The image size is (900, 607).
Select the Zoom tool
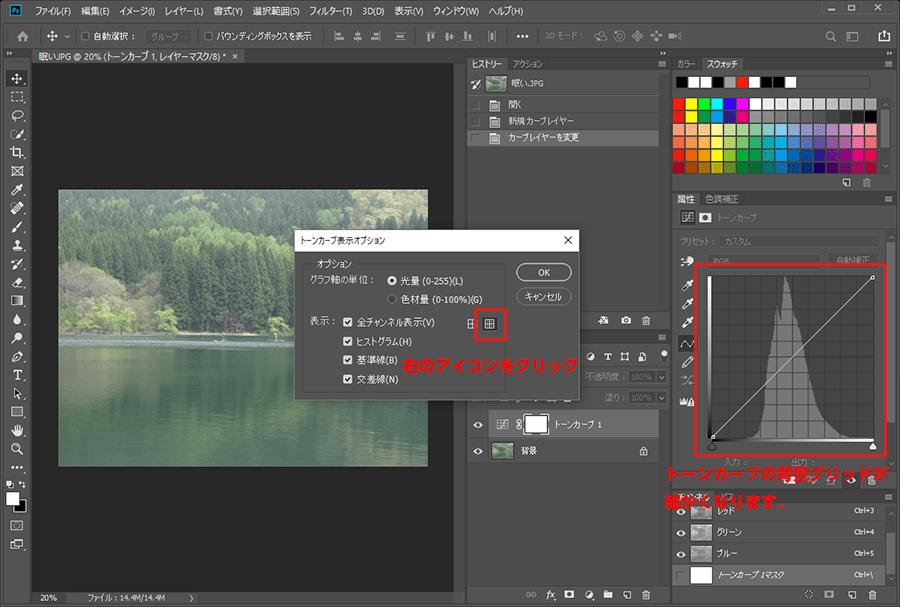click(x=17, y=449)
